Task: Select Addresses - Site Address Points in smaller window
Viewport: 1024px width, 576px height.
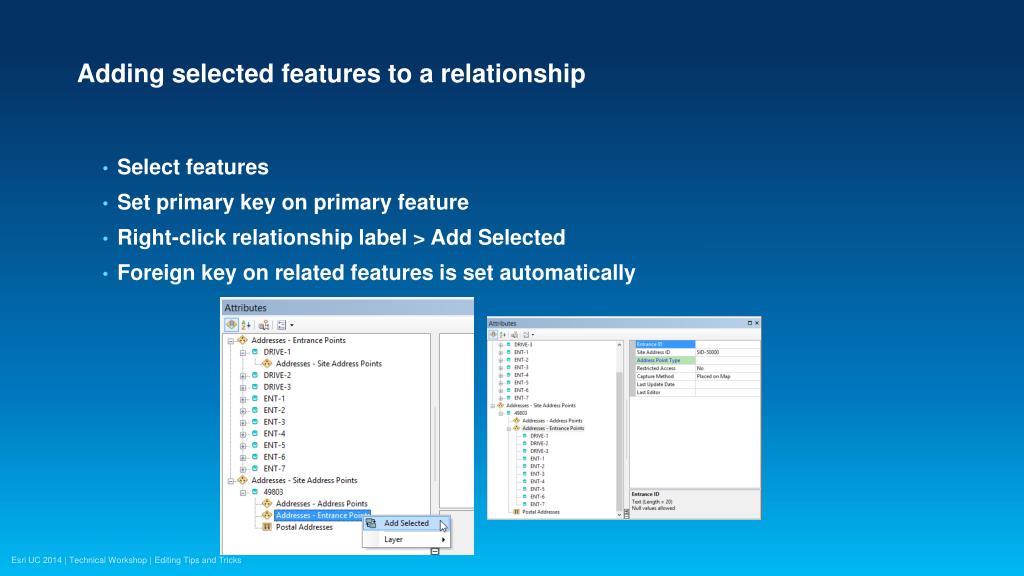Action: click(541, 406)
